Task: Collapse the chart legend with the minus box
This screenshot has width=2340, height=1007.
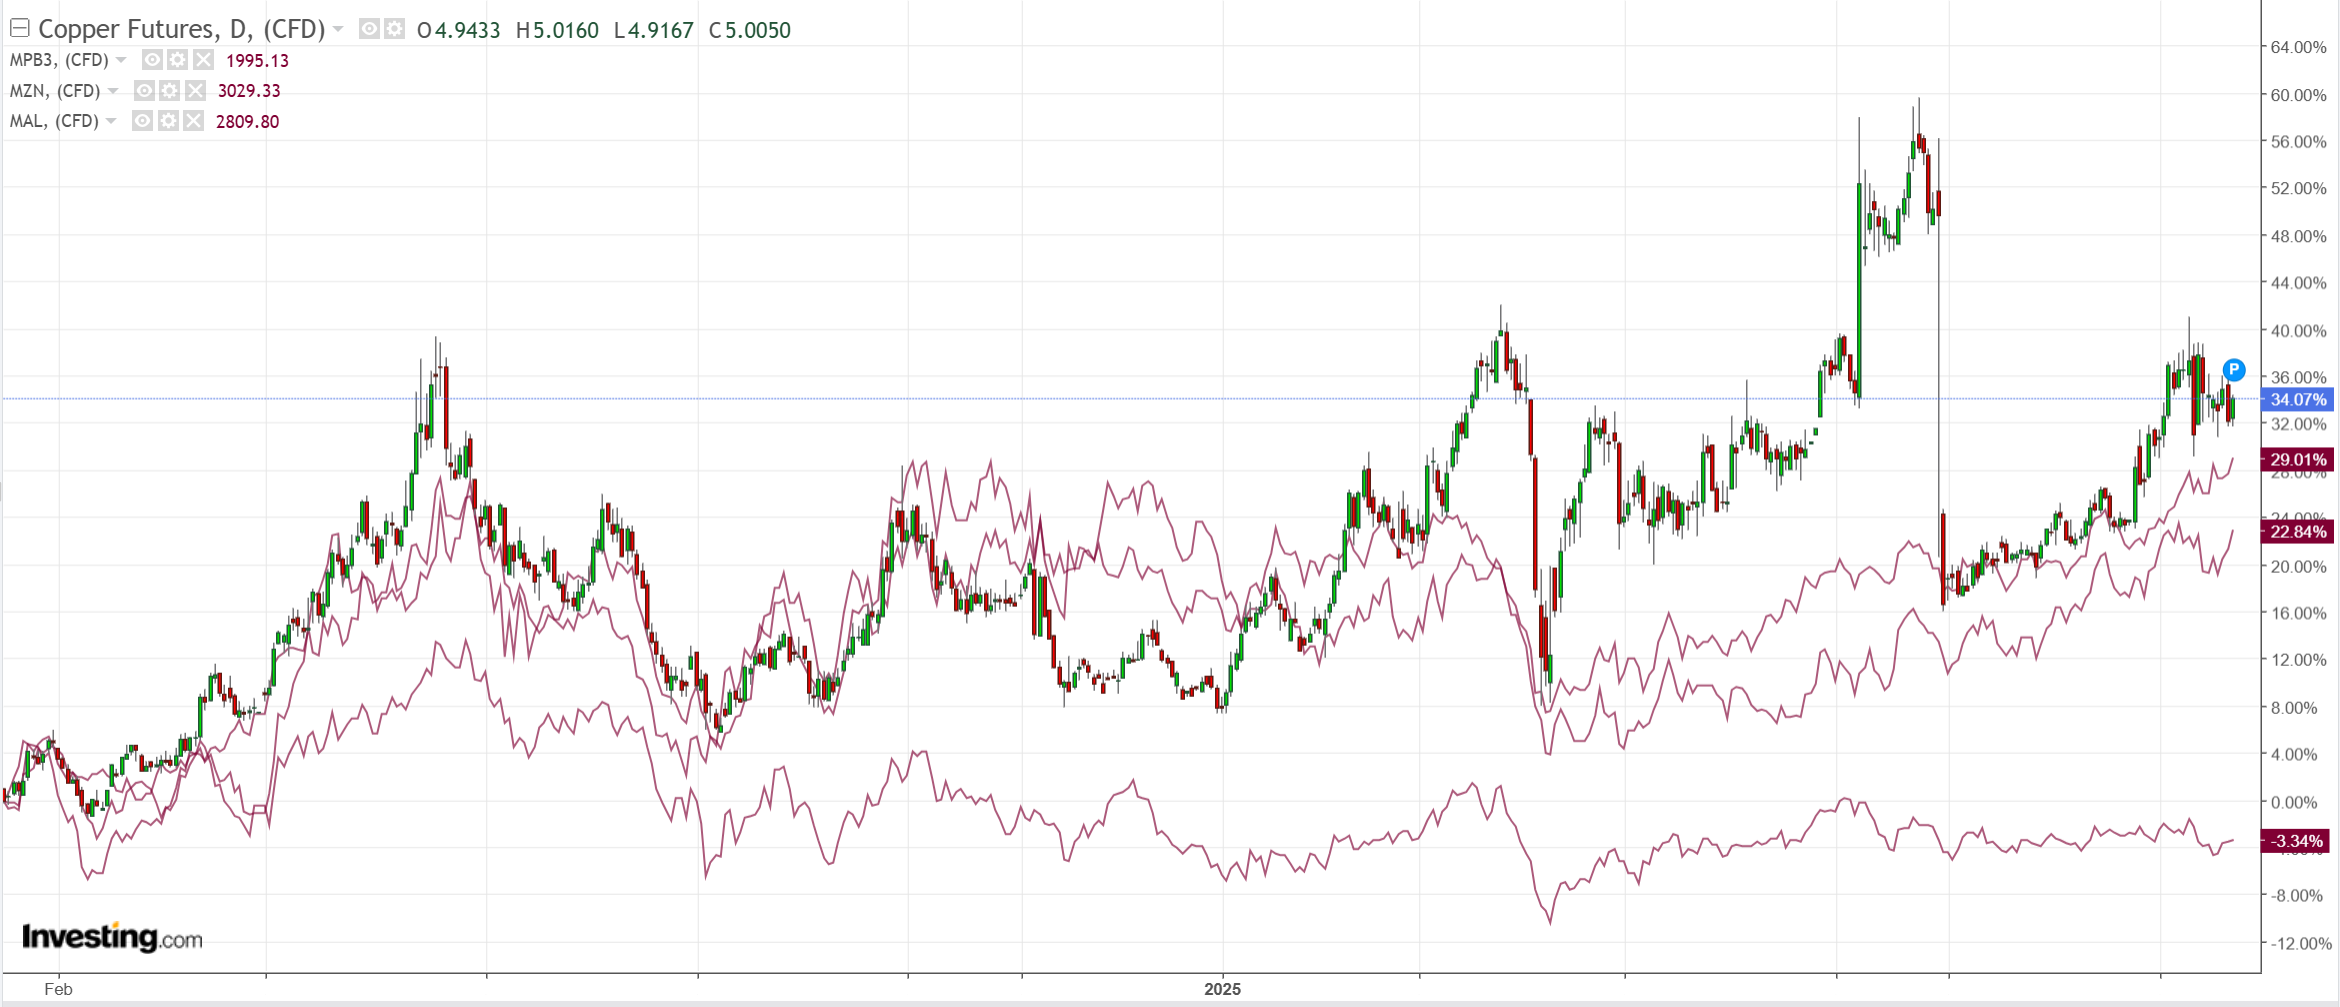Action: click(x=19, y=29)
